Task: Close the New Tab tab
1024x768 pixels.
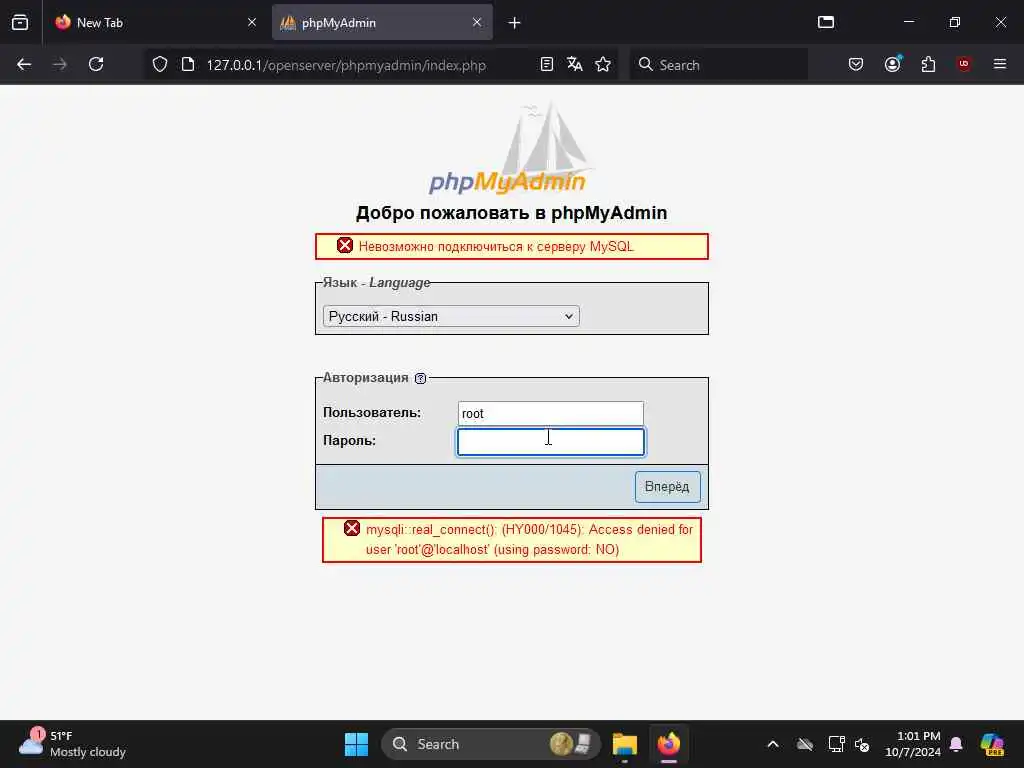Action: click(252, 22)
